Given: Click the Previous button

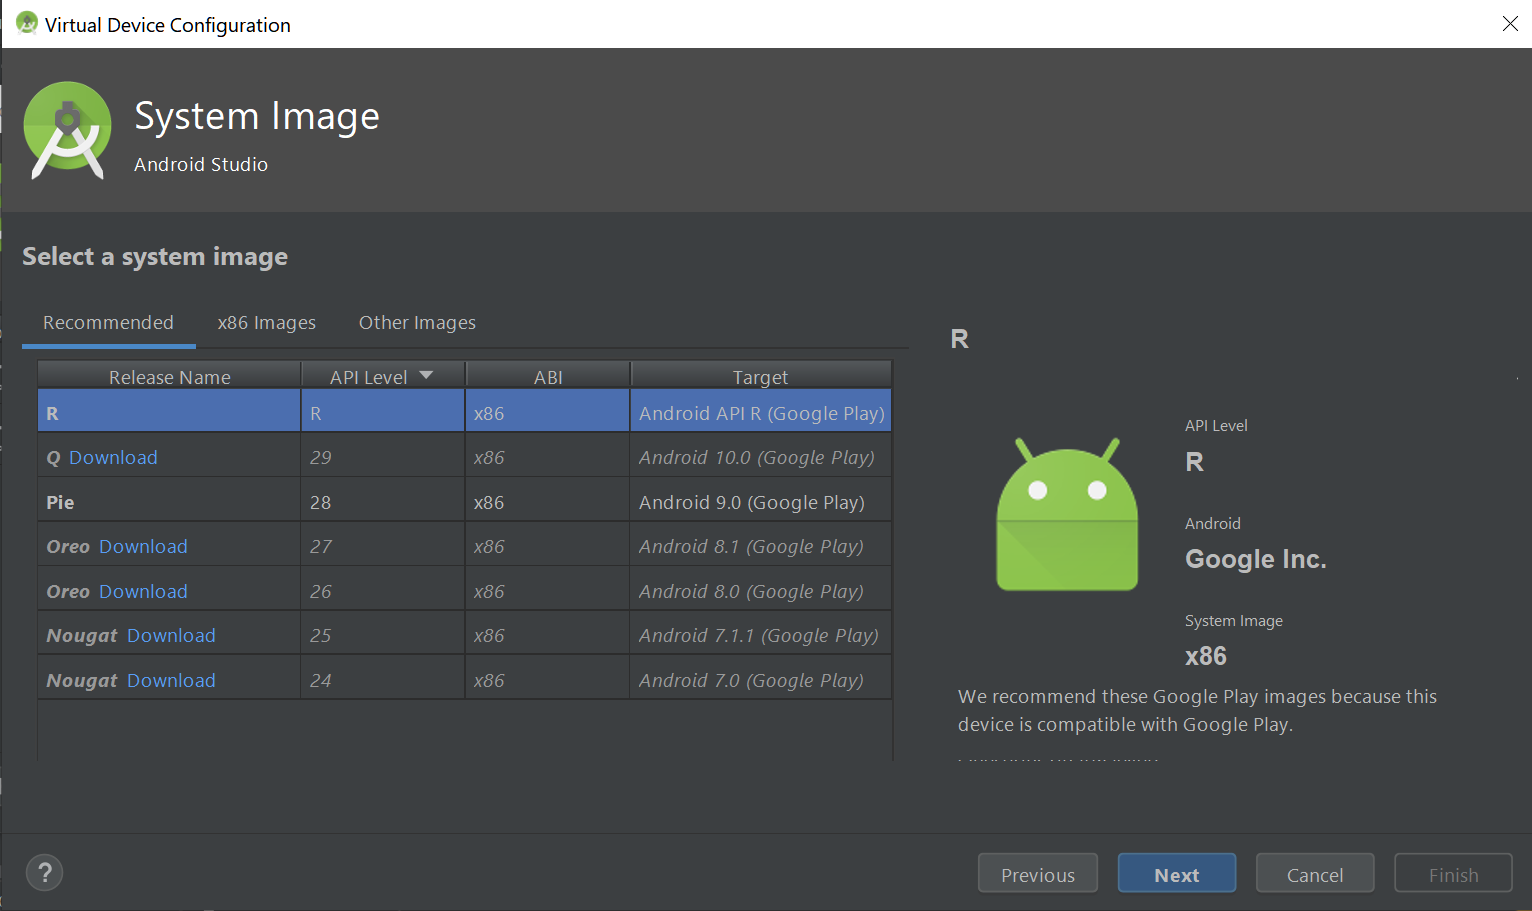Looking at the screenshot, I should 1037,872.
